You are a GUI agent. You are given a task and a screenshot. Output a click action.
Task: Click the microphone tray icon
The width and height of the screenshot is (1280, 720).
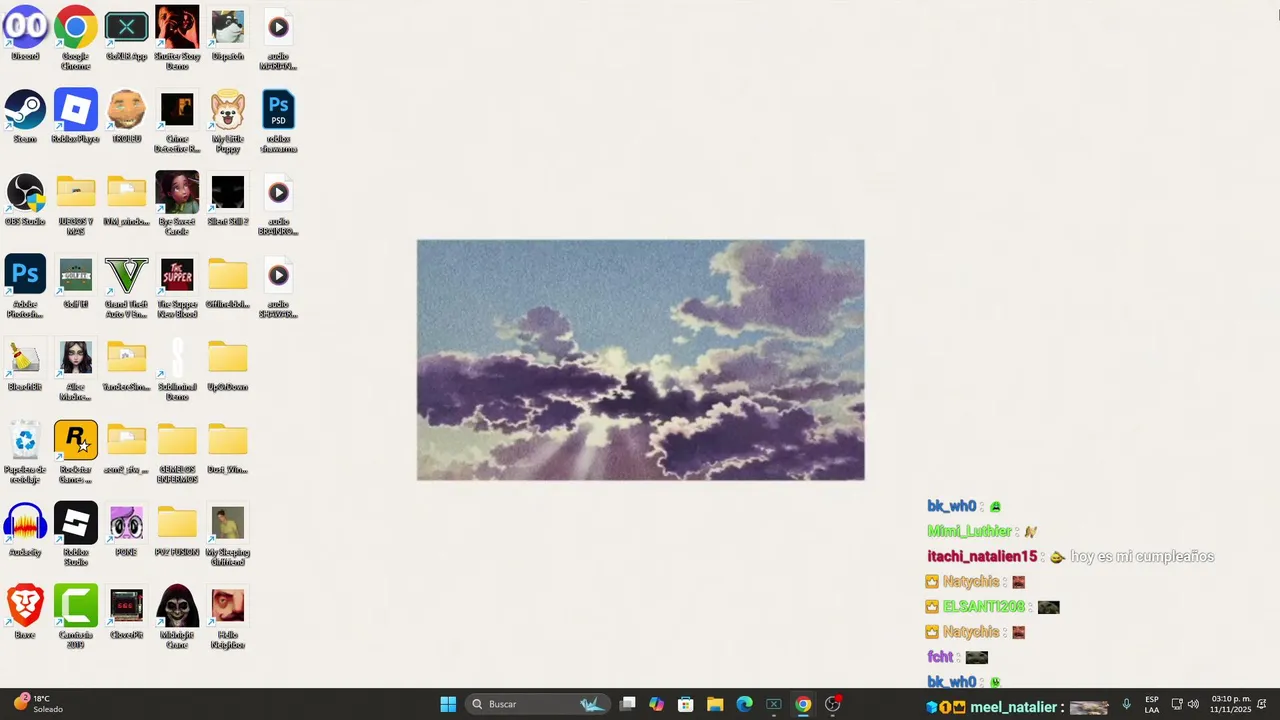point(1126,704)
